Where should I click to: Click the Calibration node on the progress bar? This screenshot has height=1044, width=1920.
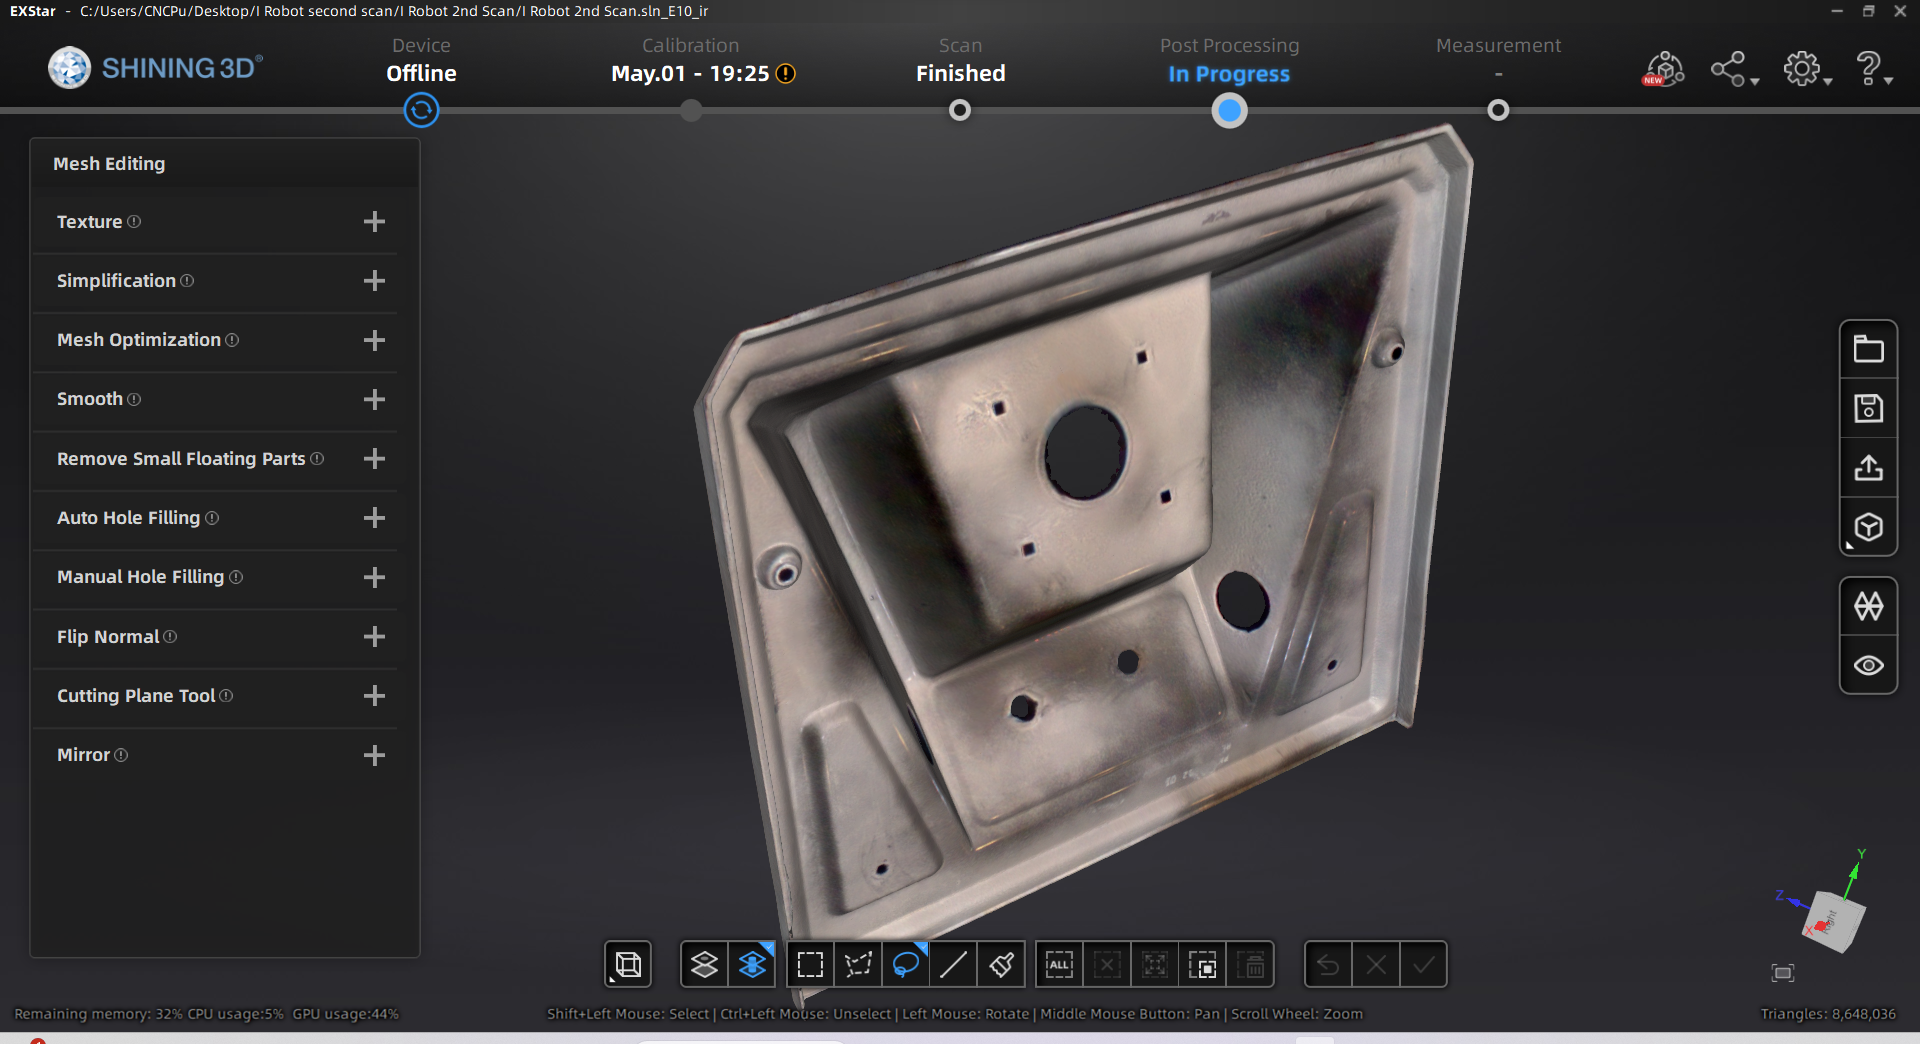690,110
